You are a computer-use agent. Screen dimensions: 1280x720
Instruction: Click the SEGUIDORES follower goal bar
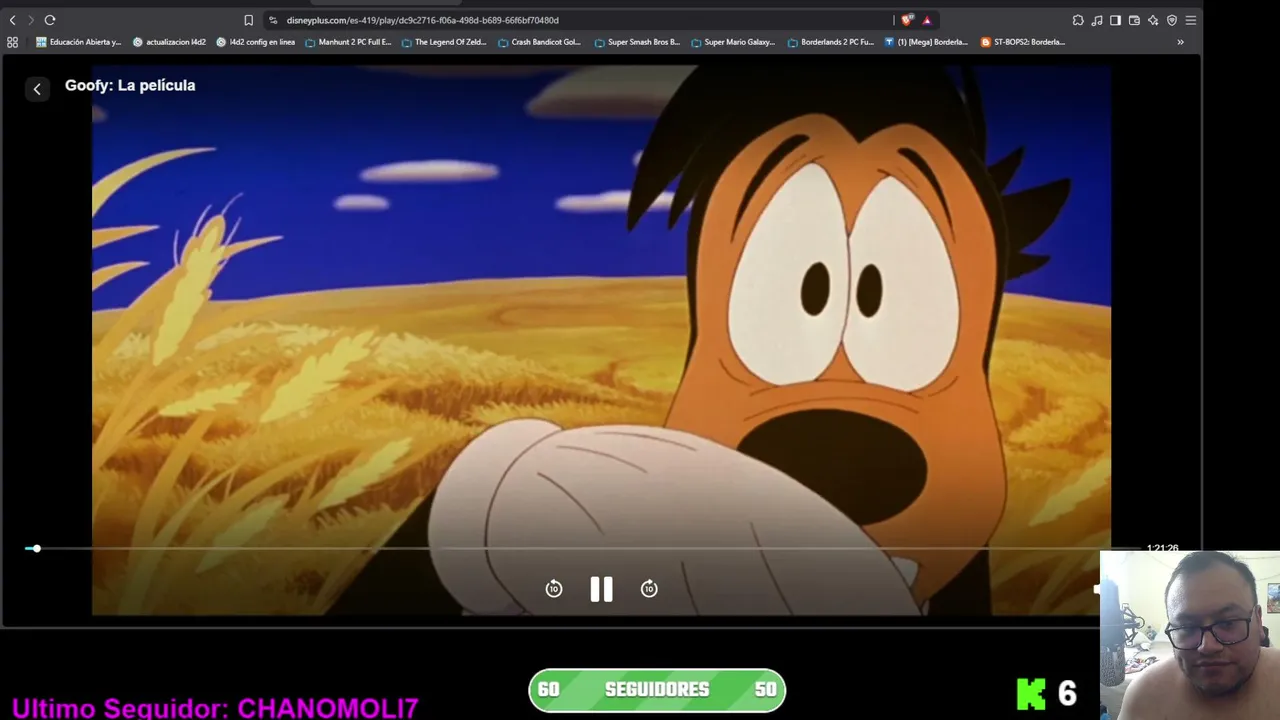point(657,690)
